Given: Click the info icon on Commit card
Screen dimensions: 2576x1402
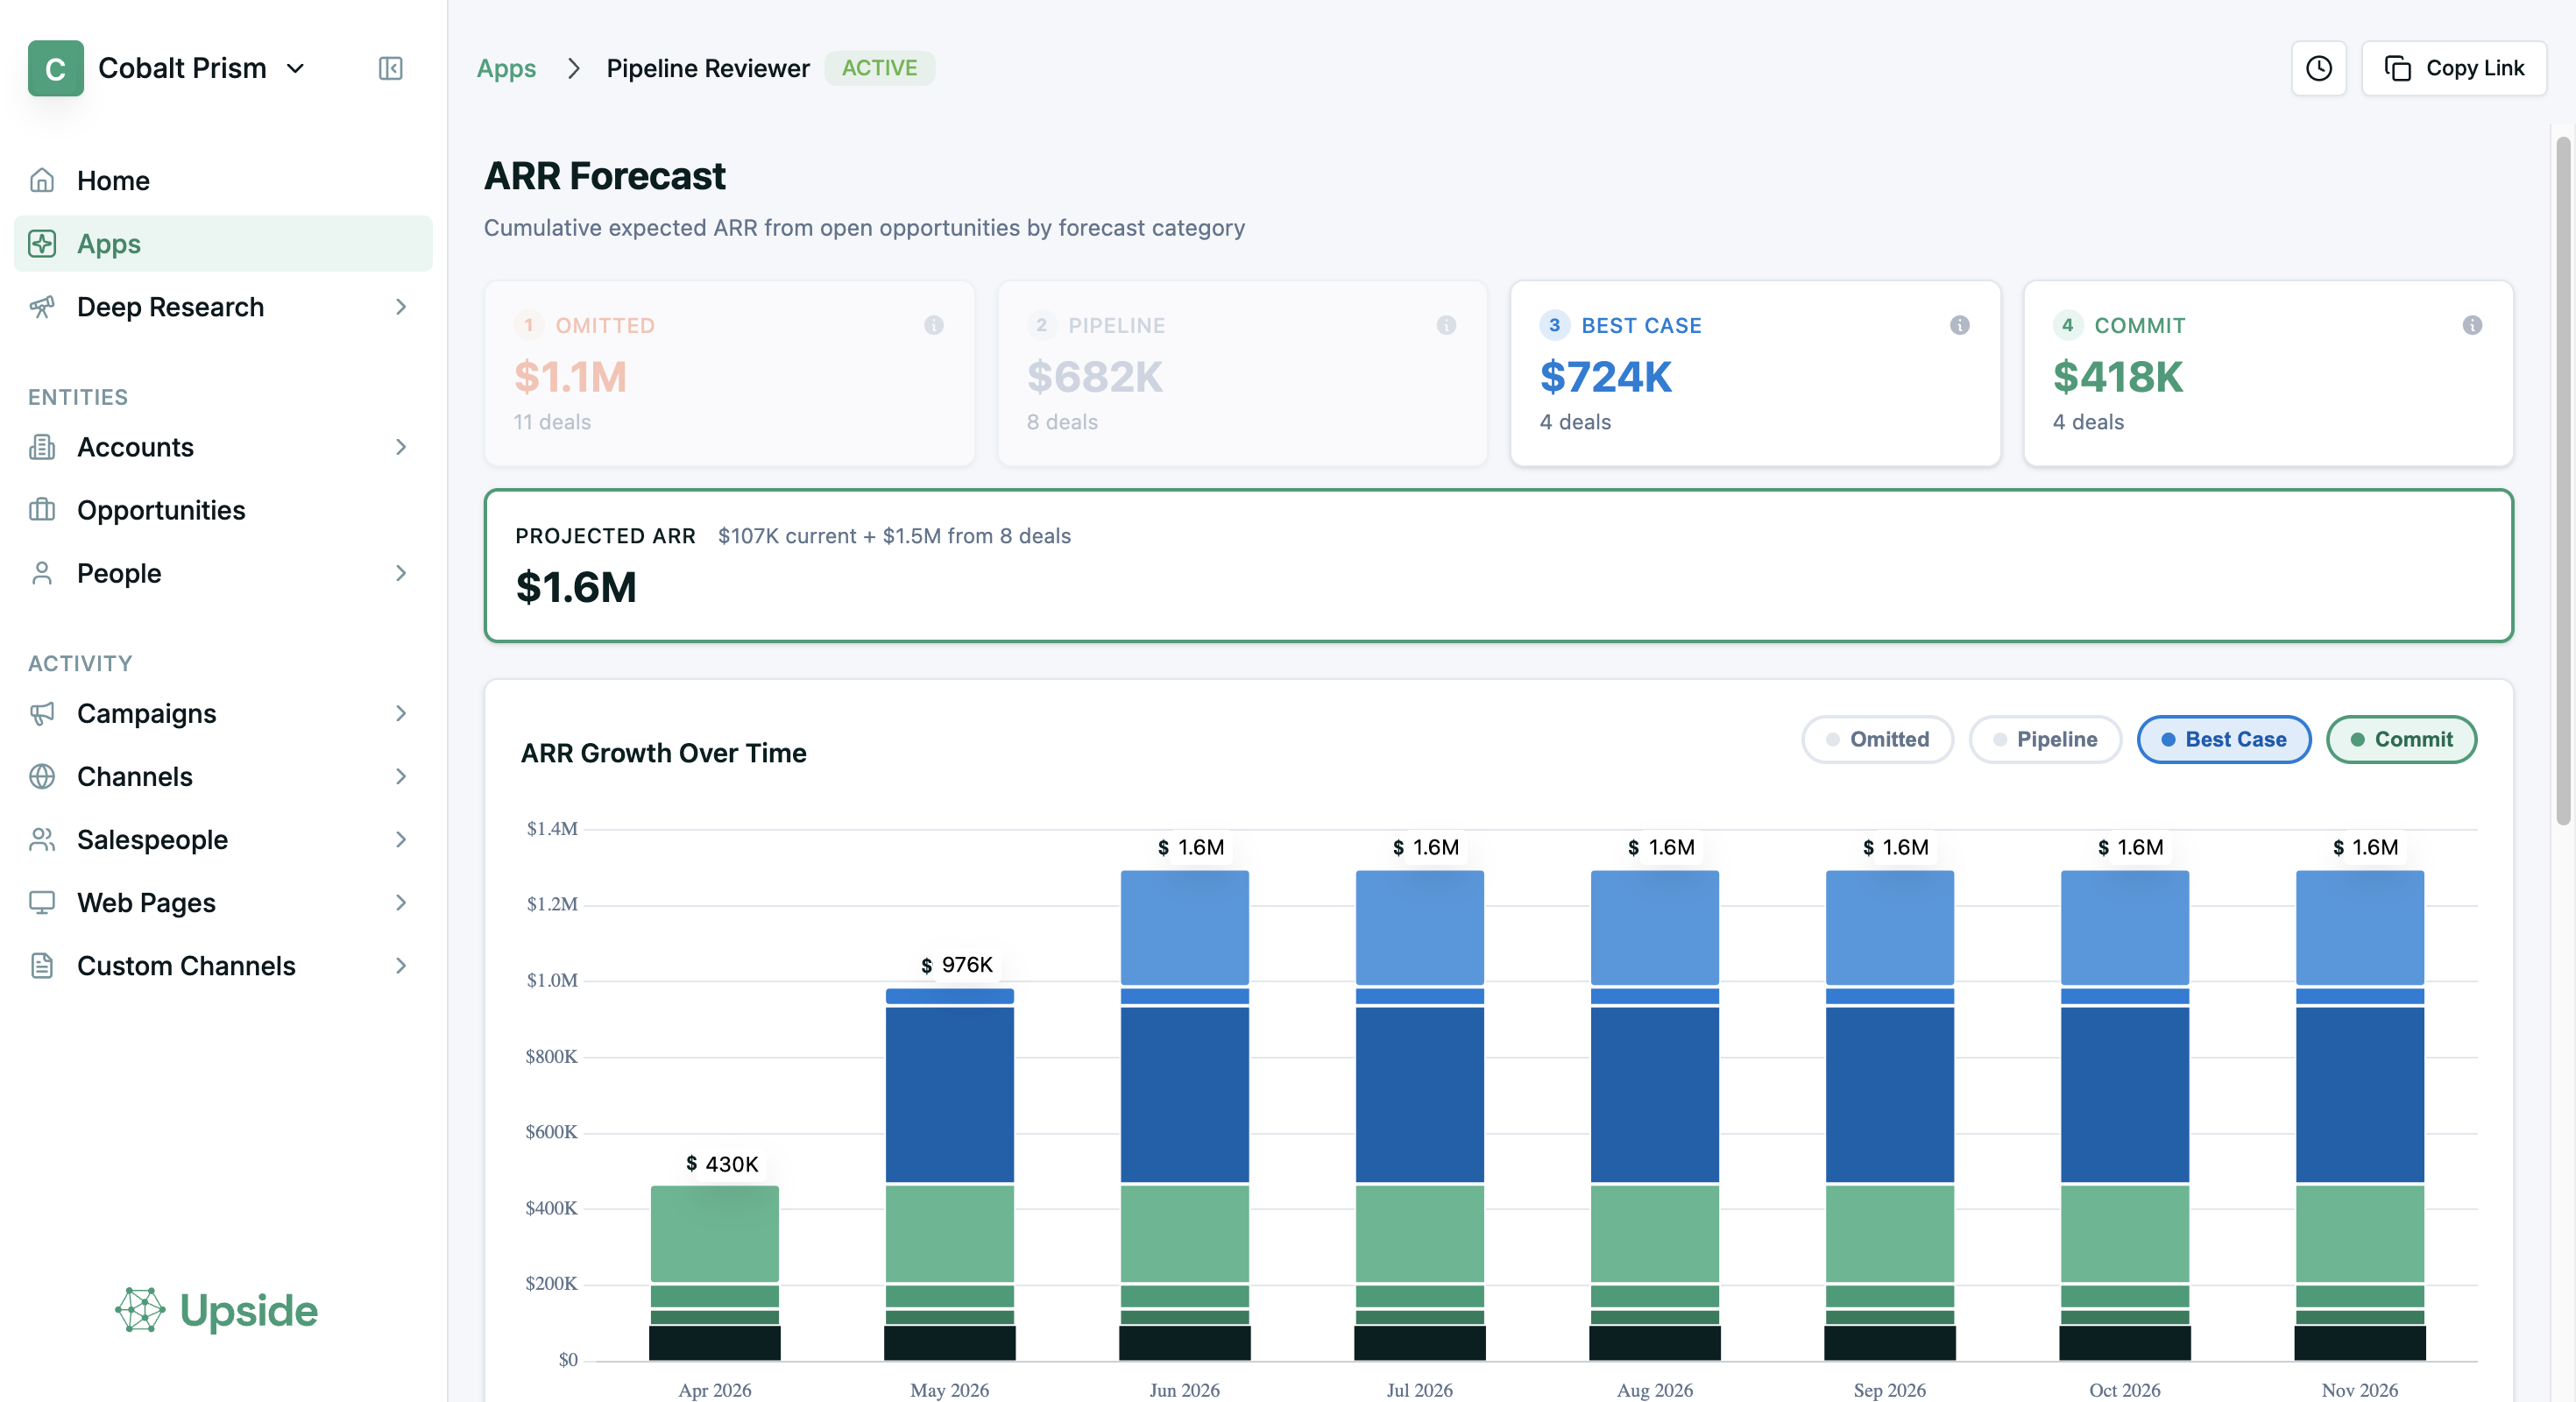Looking at the screenshot, I should pos(2473,325).
